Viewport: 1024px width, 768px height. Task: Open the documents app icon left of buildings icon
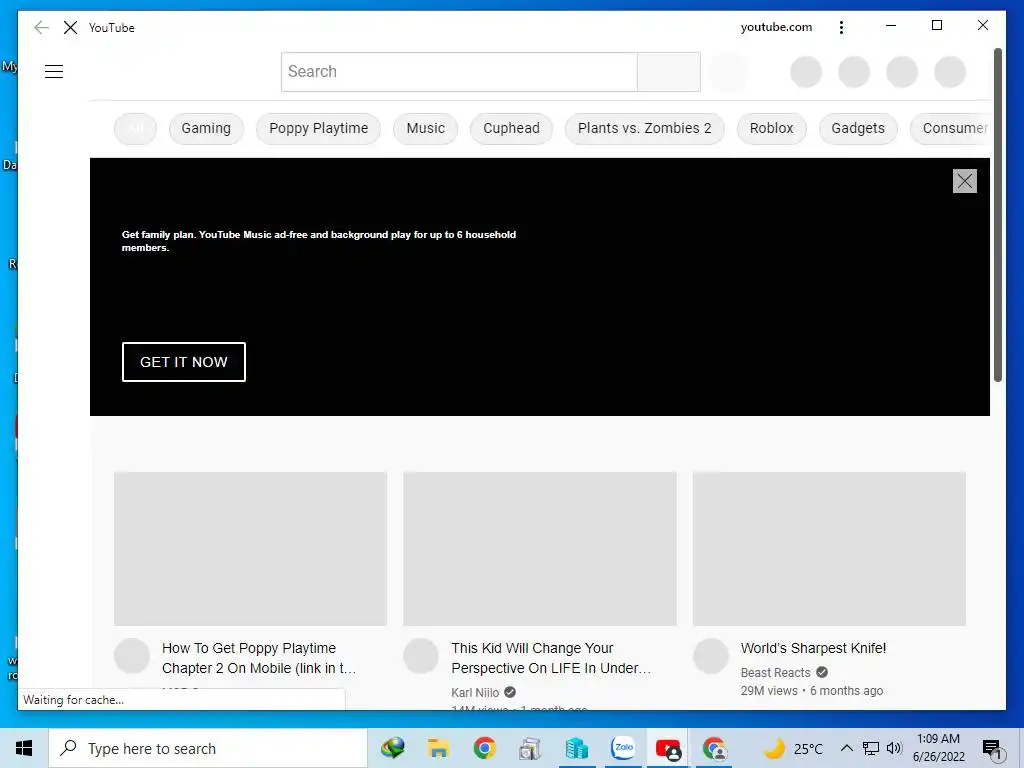point(530,748)
